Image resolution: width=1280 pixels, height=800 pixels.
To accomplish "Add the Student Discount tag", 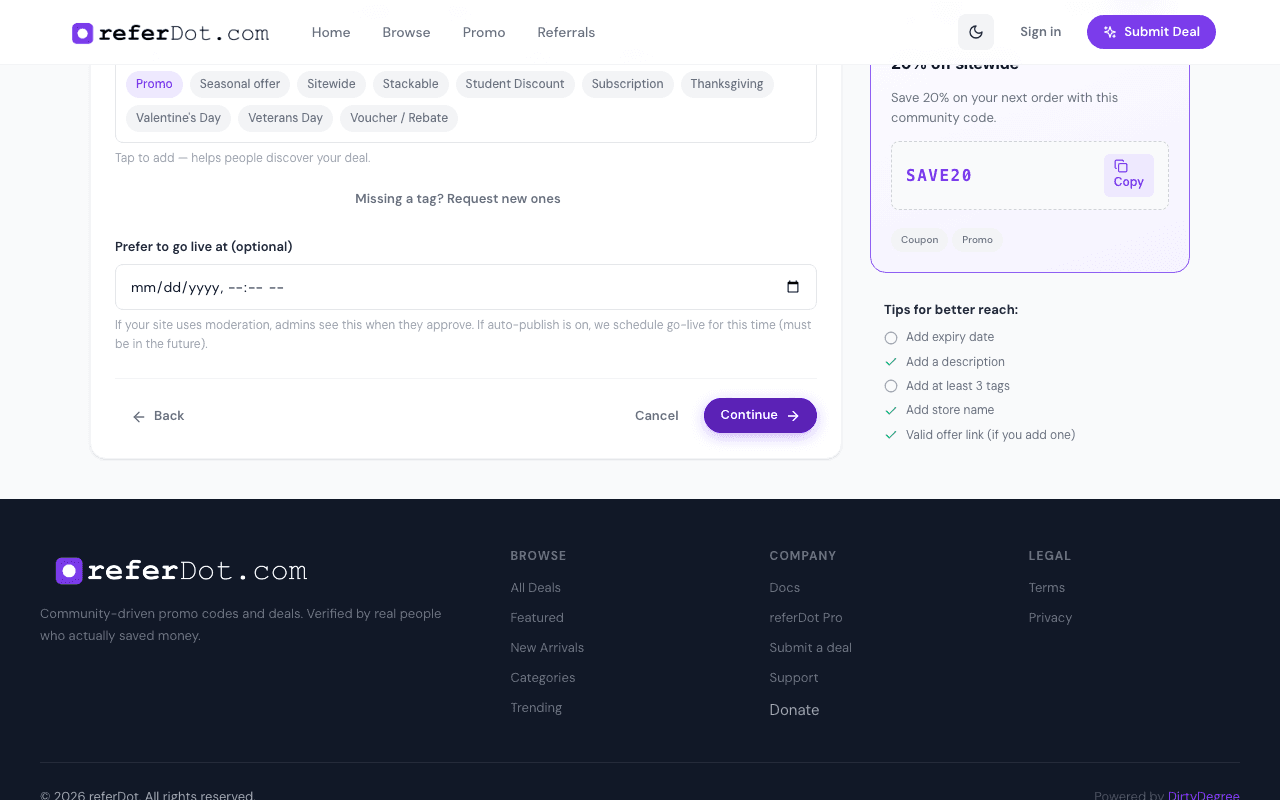I will coord(515,84).
